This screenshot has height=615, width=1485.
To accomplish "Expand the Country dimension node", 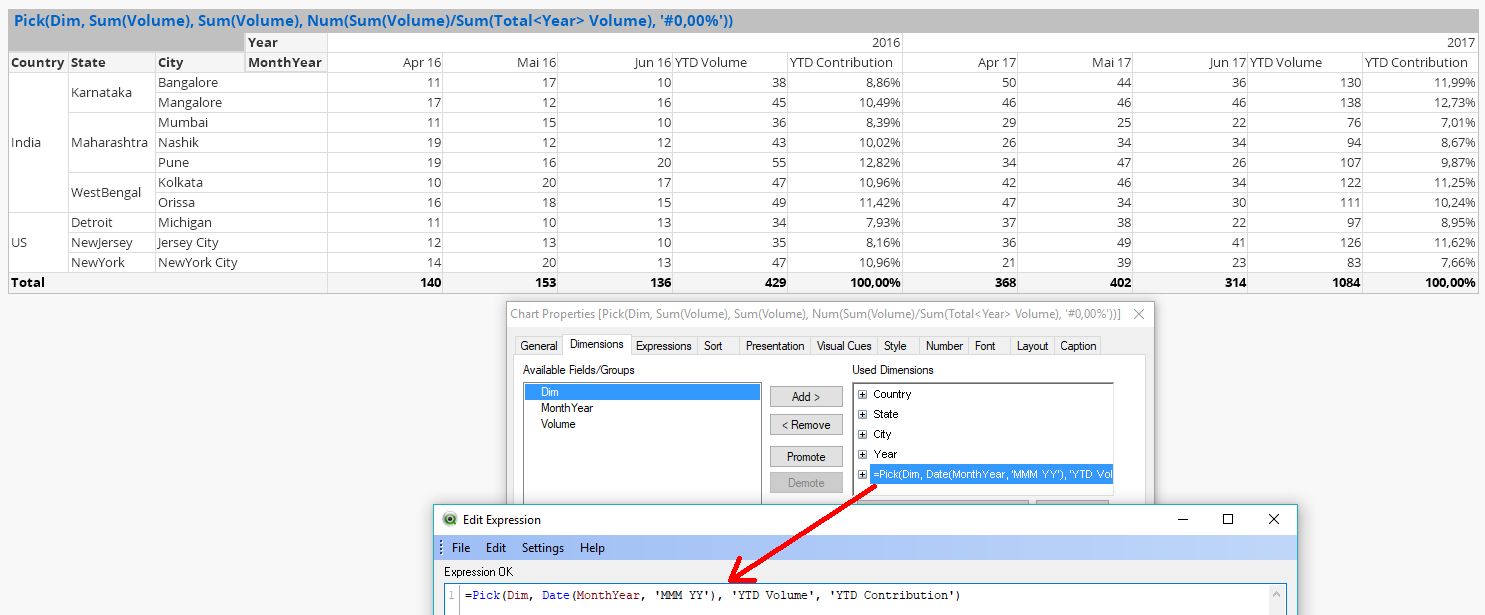I will 862,394.
